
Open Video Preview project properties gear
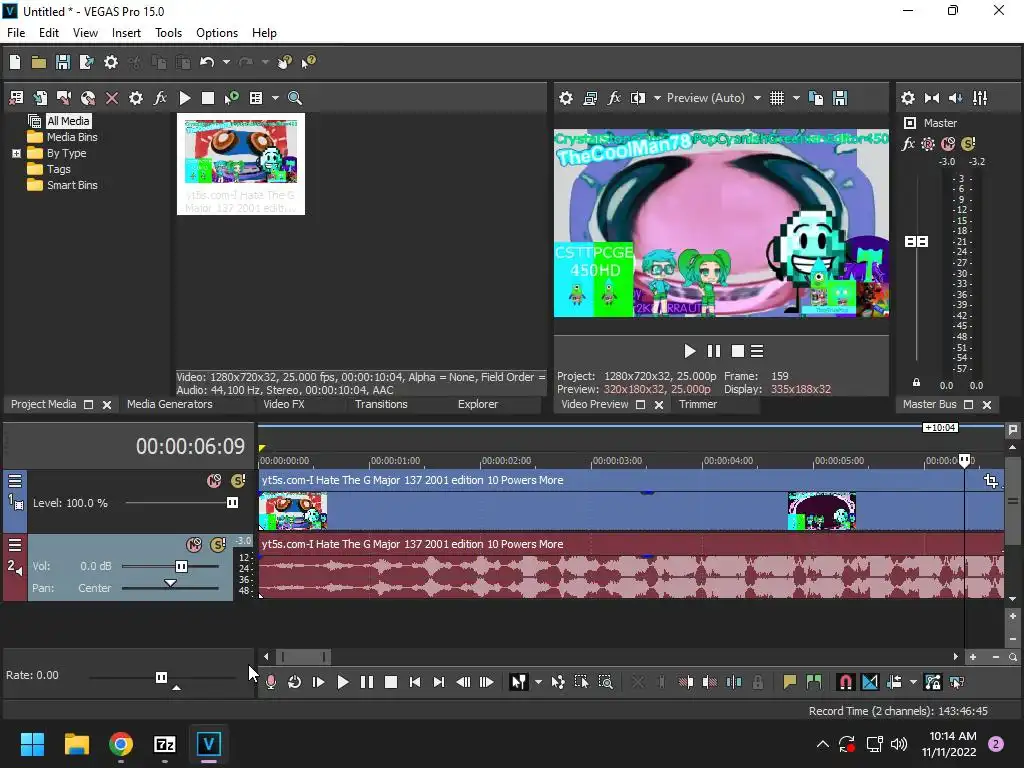pos(566,98)
